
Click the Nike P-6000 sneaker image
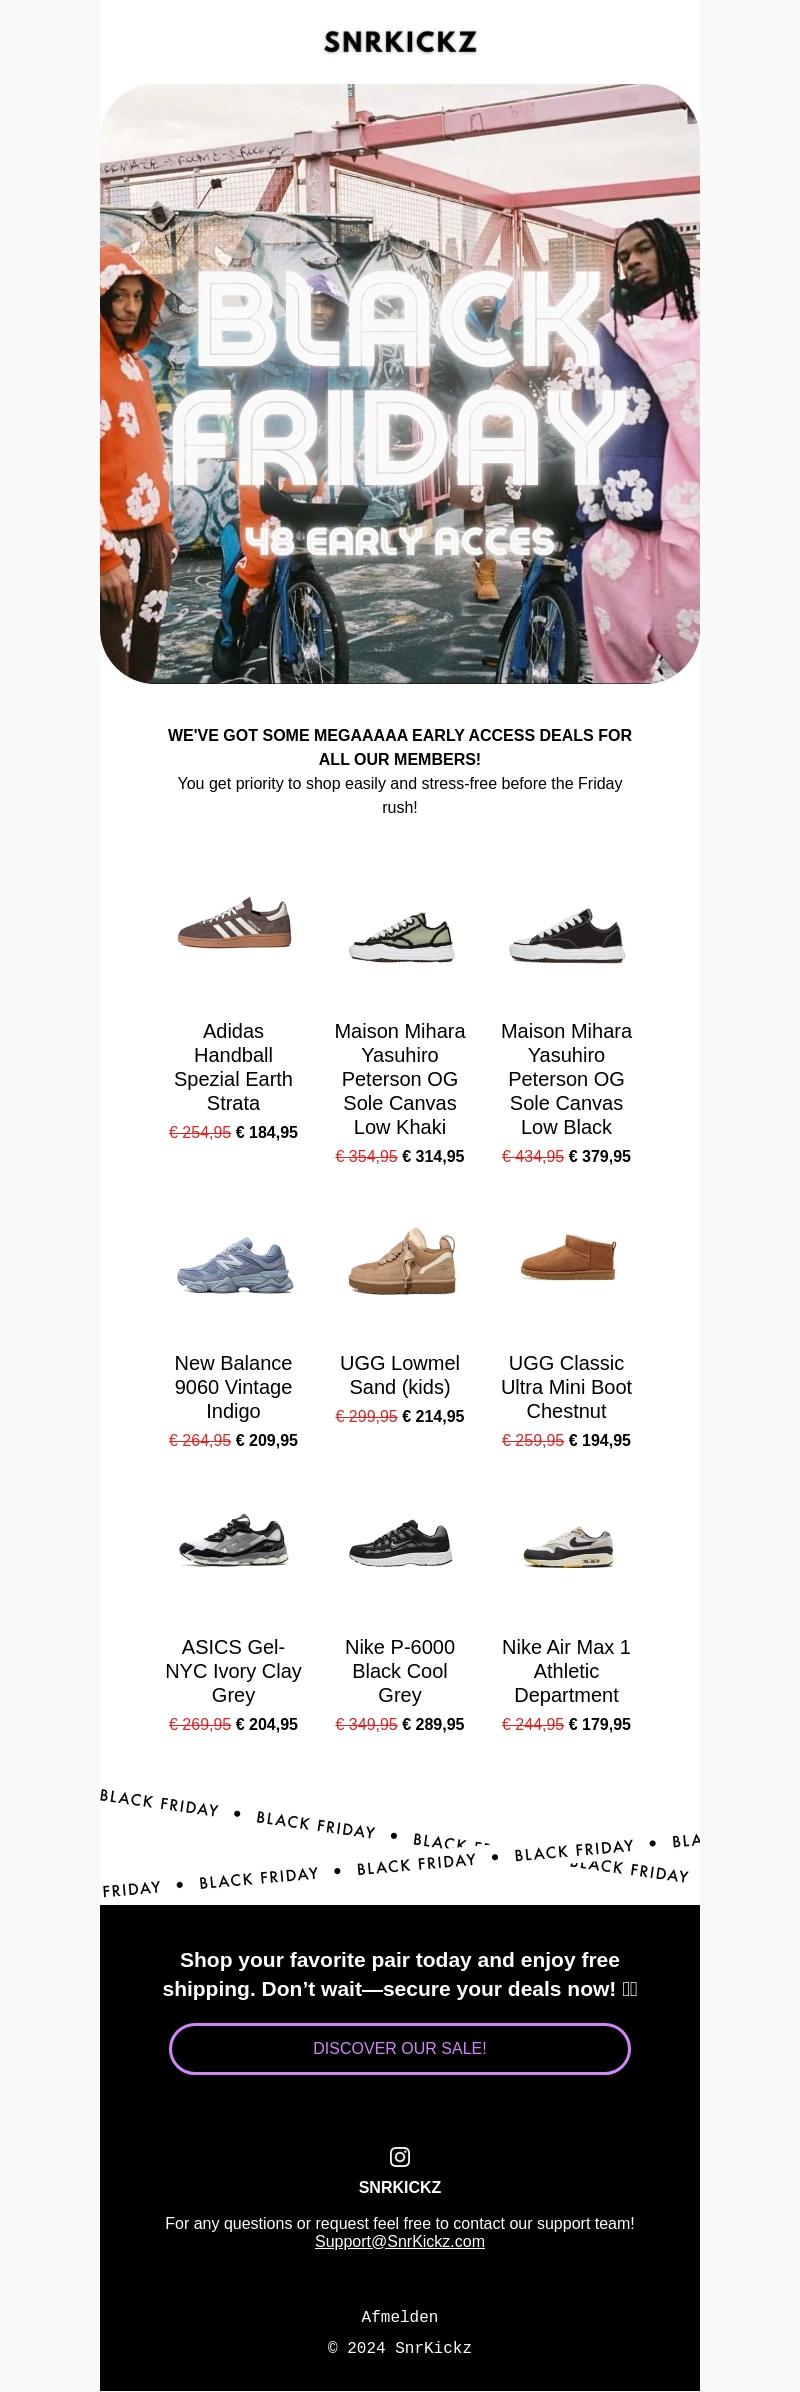click(x=400, y=1543)
